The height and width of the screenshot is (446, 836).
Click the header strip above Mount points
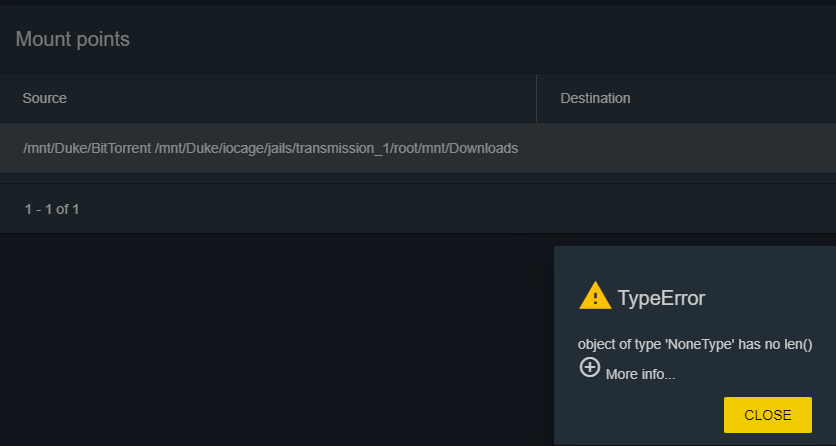(418, 3)
